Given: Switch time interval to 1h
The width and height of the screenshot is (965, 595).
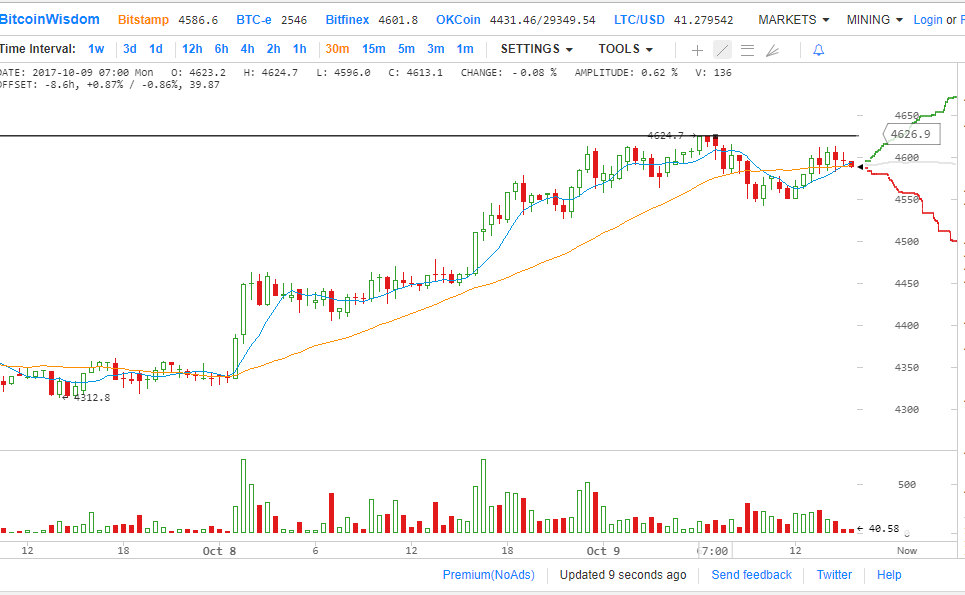Looking at the screenshot, I should coord(299,49).
